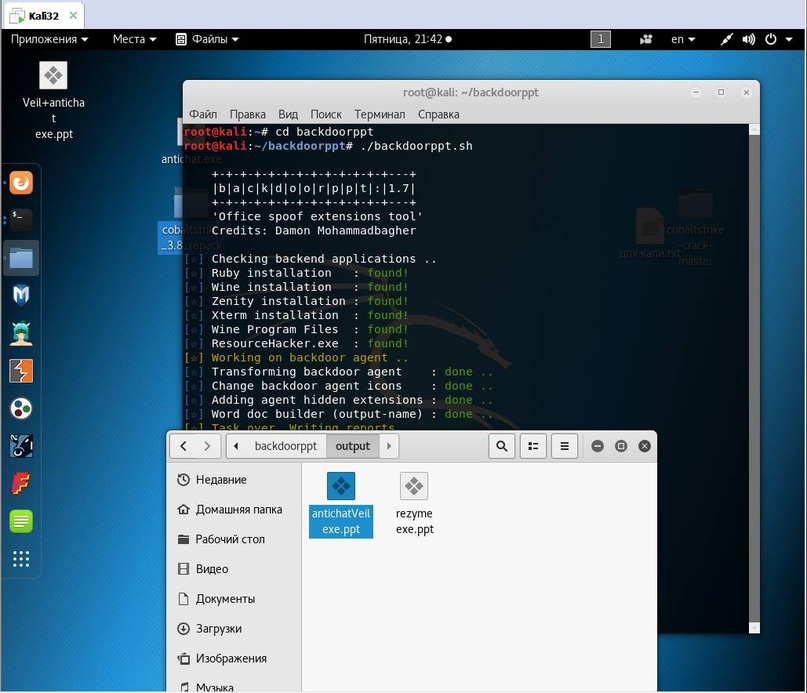The height and width of the screenshot is (693, 807).
Task: Open Загрузки in sidebar
Action: tap(218, 629)
